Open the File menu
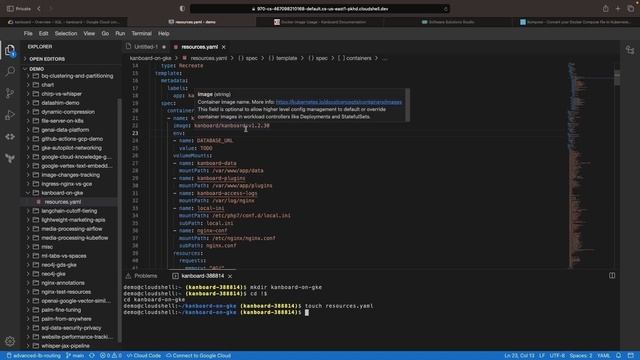The height and width of the screenshot is (360, 640). click(28, 33)
